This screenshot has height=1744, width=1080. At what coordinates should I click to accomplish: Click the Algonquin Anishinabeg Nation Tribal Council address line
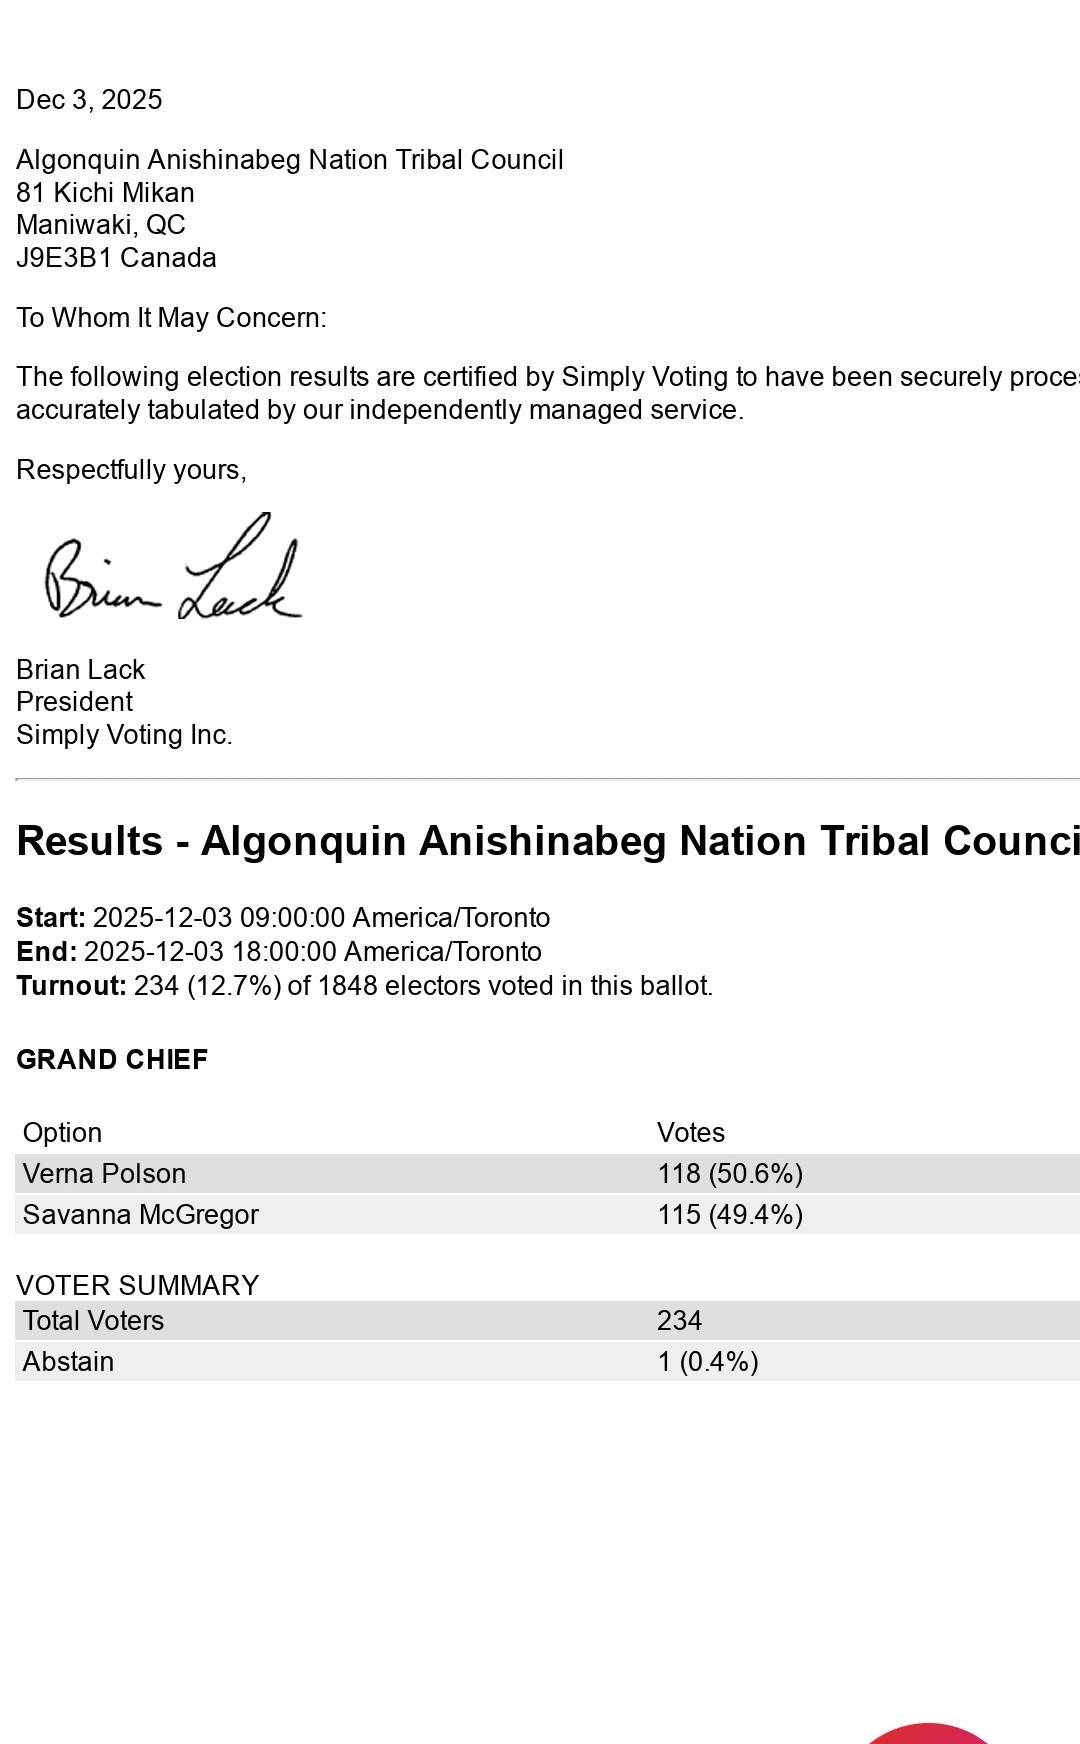[x=290, y=160]
